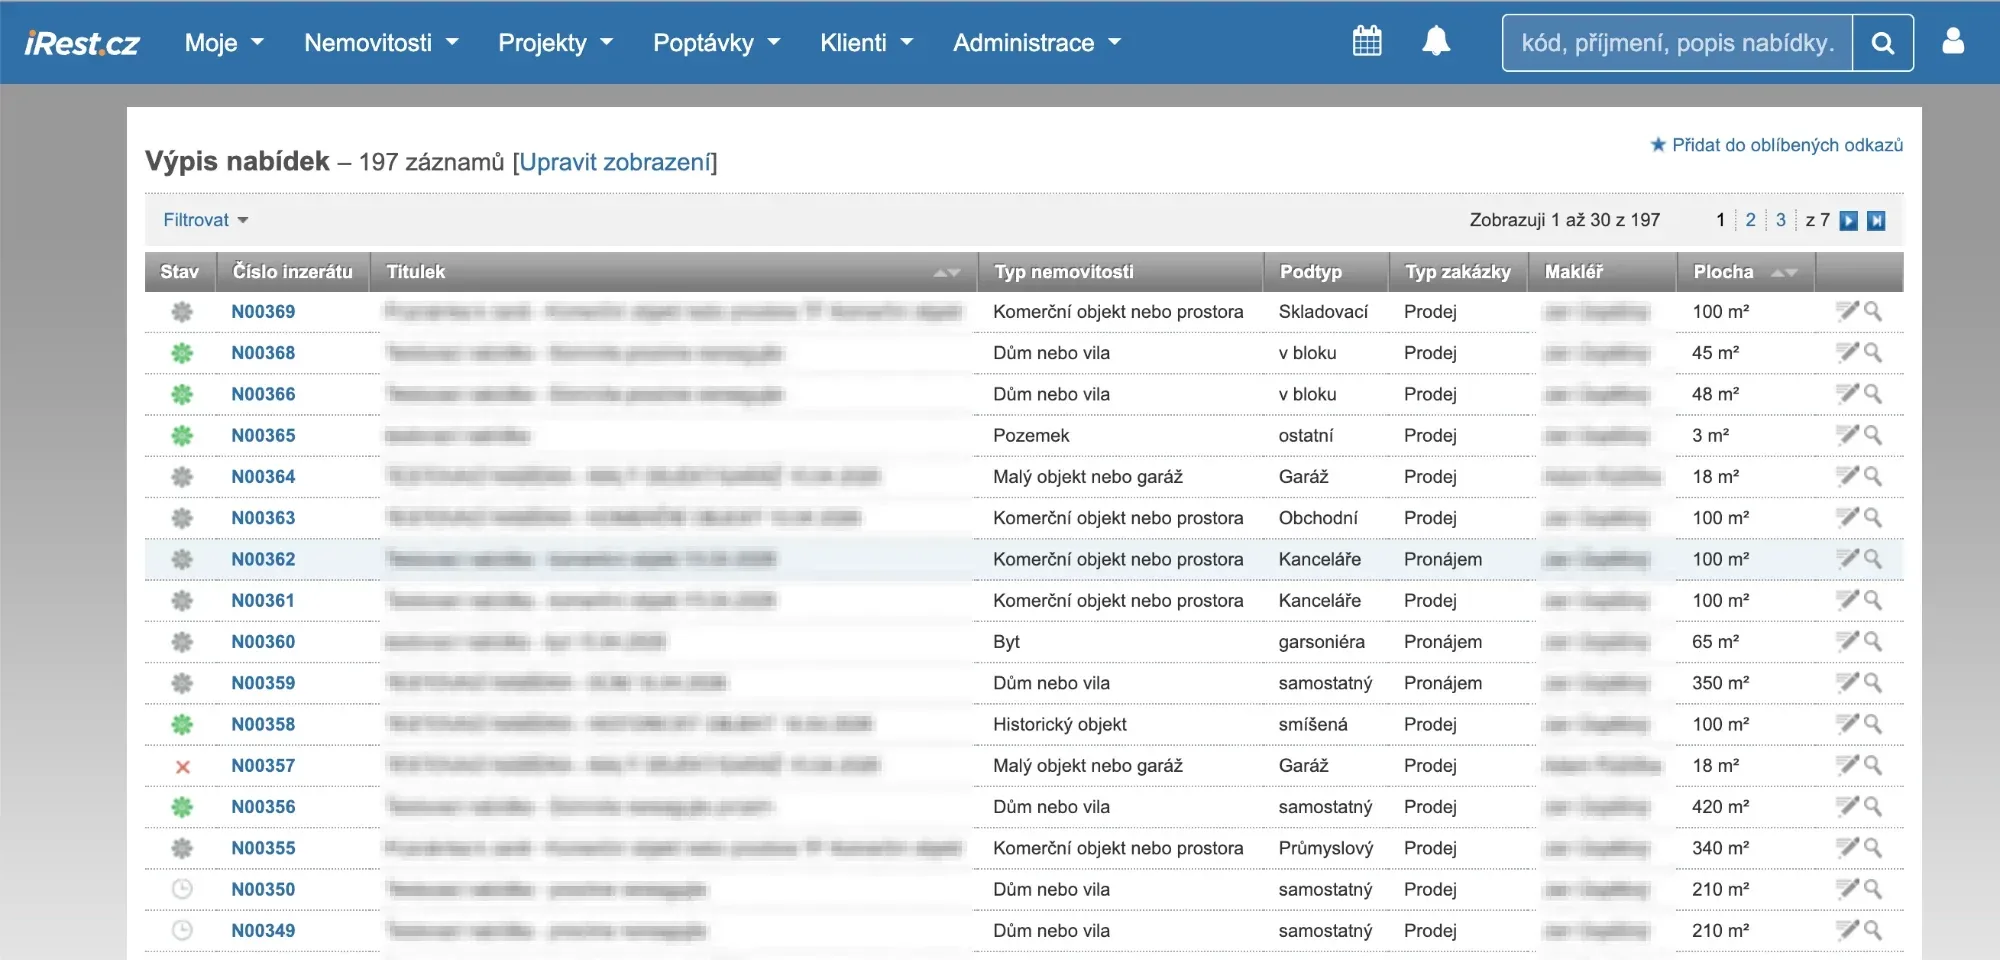Open the Administrace dropdown menu
Image resolution: width=2000 pixels, height=960 pixels.
point(1037,43)
